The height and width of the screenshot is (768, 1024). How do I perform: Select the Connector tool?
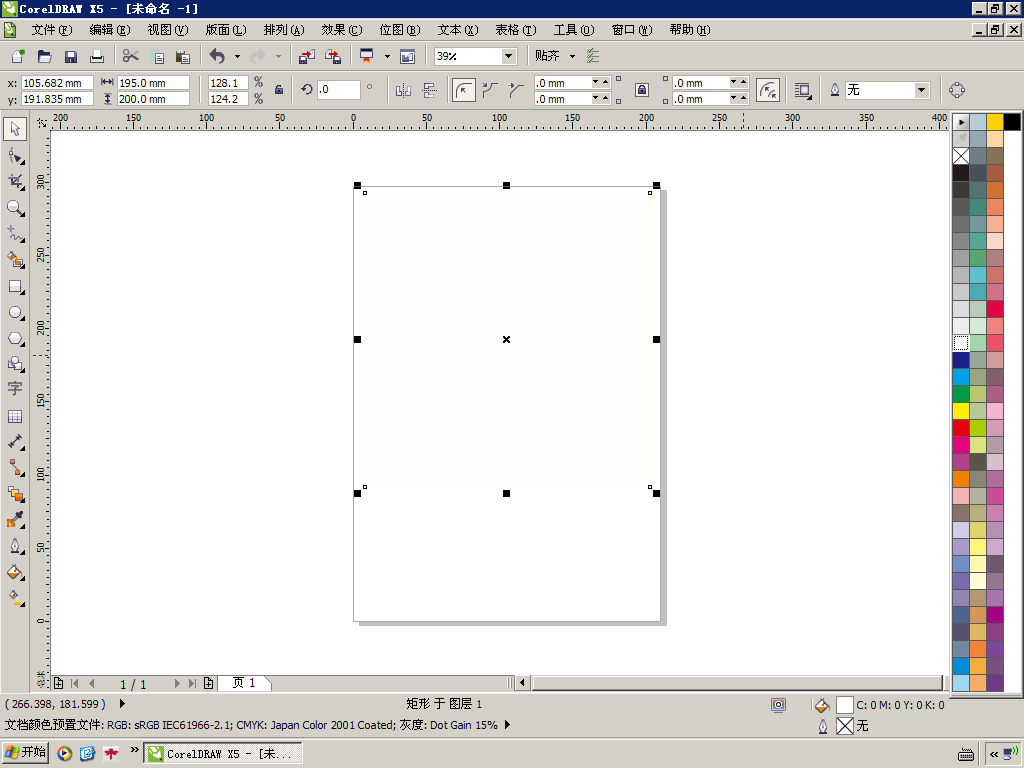[15, 468]
